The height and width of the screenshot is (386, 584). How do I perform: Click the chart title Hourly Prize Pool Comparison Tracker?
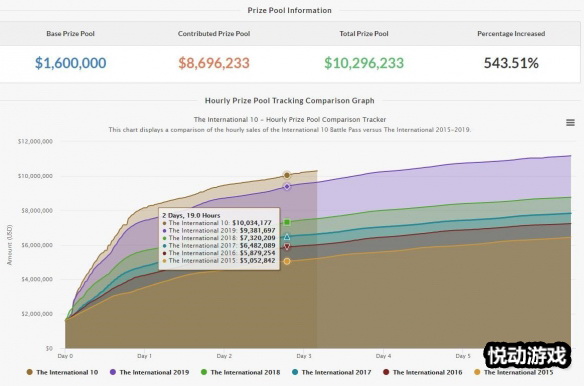point(290,120)
